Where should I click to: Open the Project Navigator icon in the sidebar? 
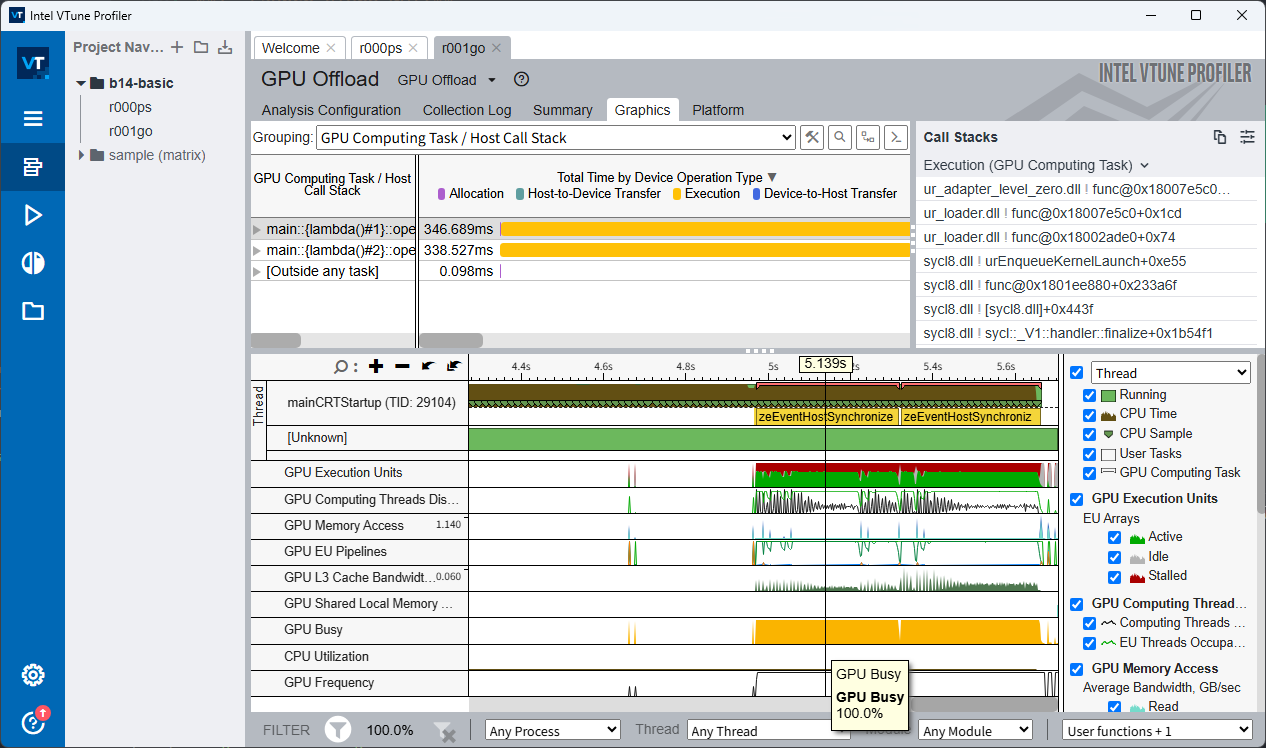(x=33, y=167)
